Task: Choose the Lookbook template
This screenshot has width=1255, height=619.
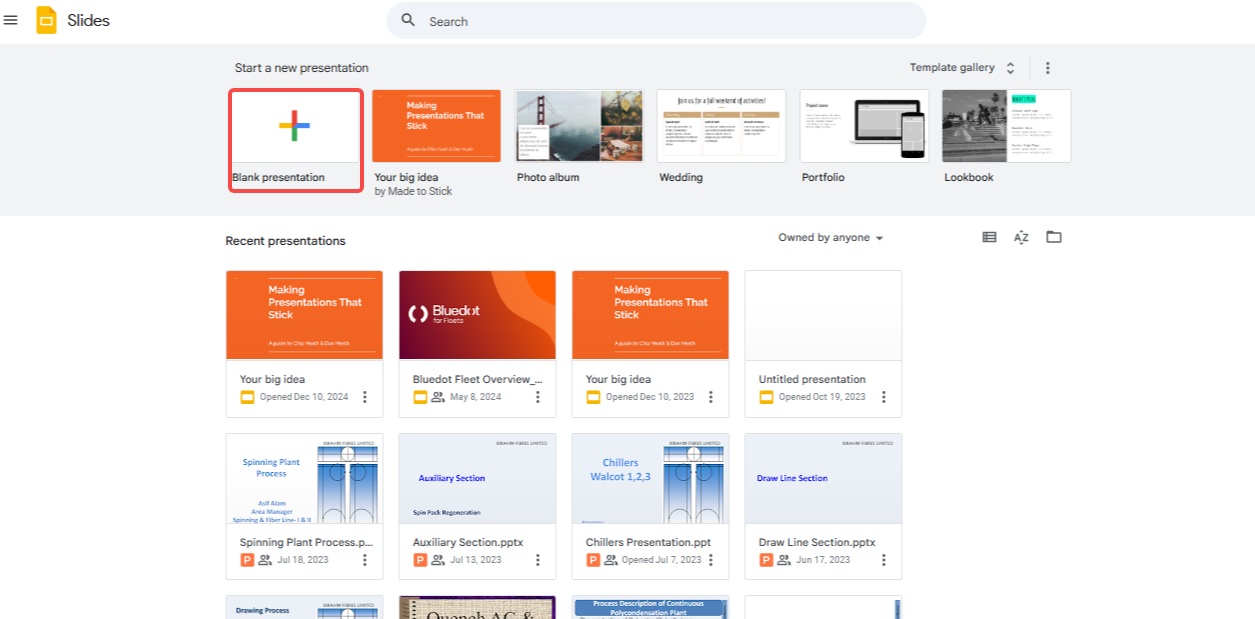Action: [1006, 126]
